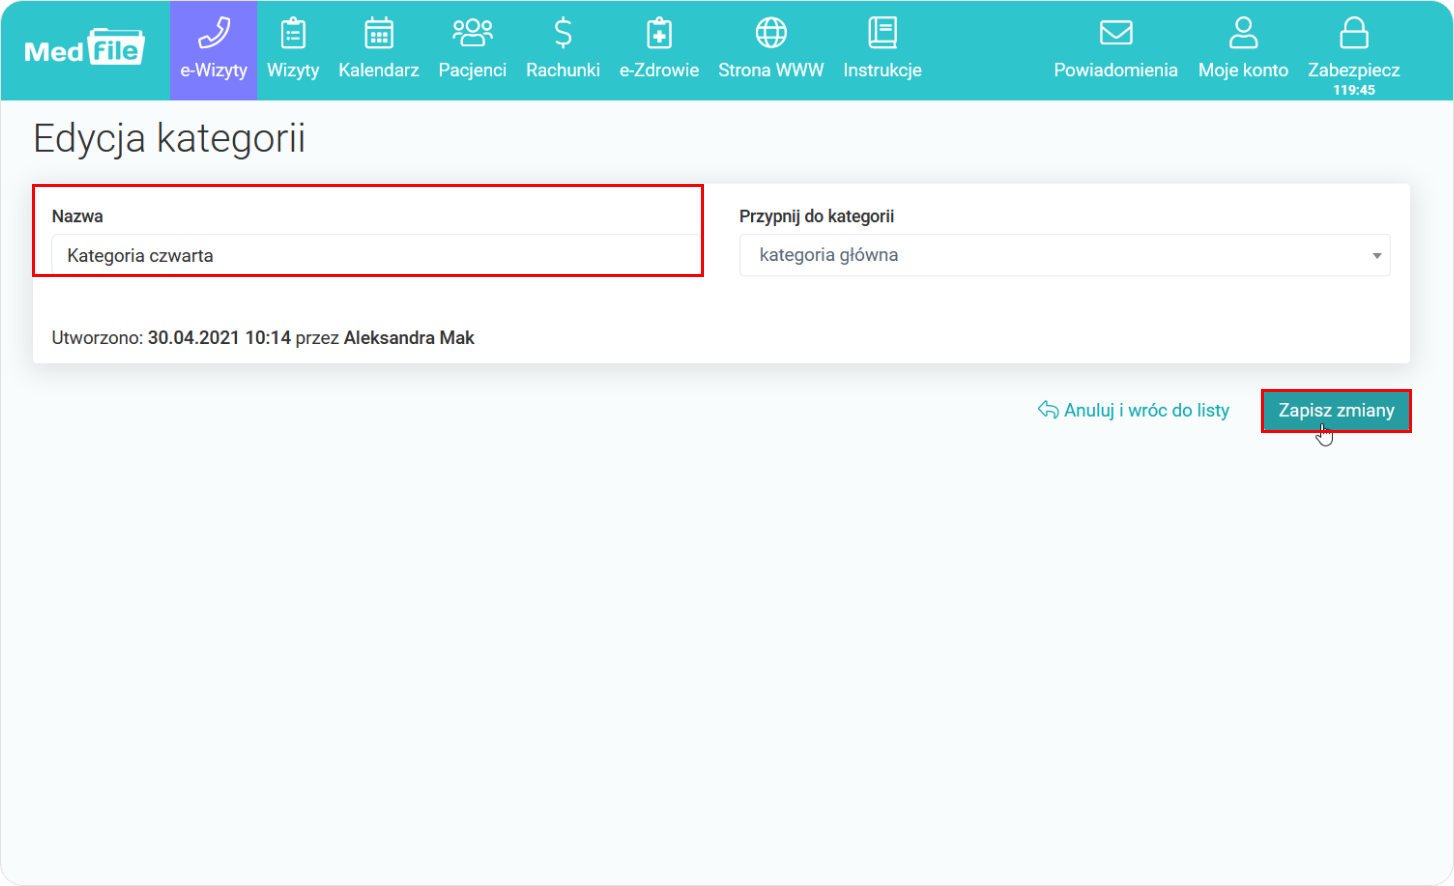
Task: Open Moje konto user icon
Action: [1243, 33]
